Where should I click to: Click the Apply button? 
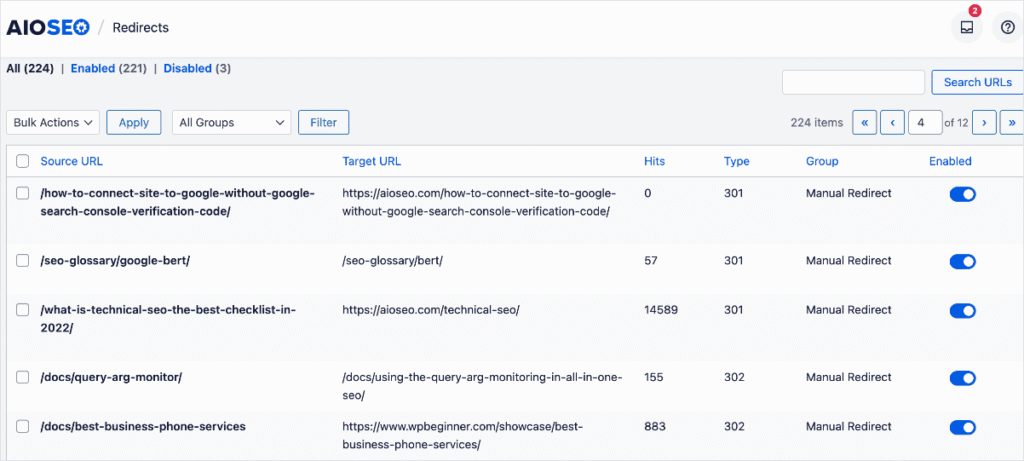(133, 122)
